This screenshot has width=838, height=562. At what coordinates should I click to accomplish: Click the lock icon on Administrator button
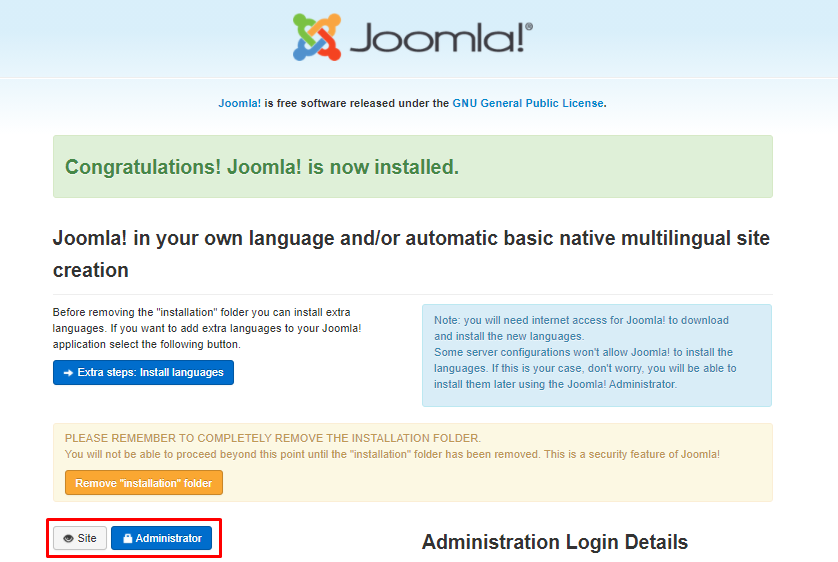click(128, 538)
